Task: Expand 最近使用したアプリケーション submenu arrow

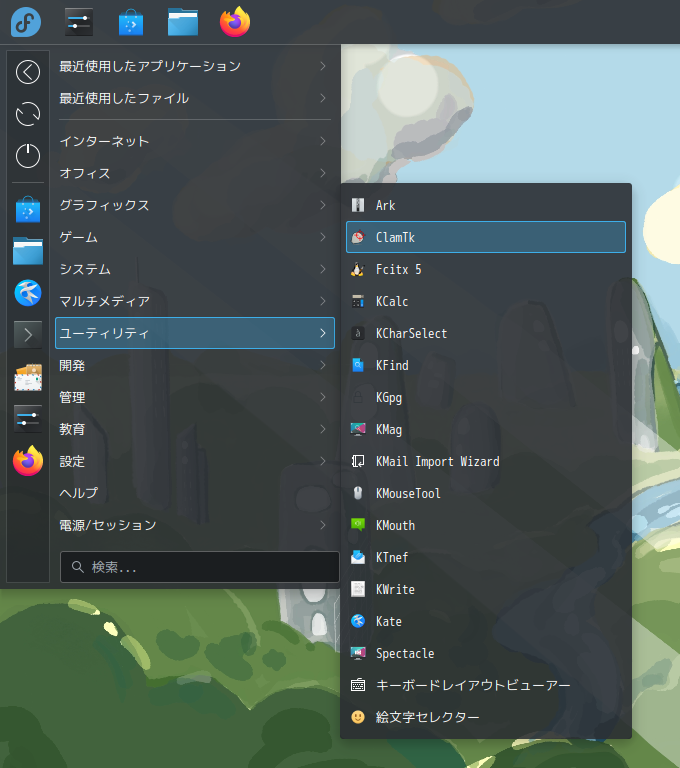Action: [x=323, y=66]
